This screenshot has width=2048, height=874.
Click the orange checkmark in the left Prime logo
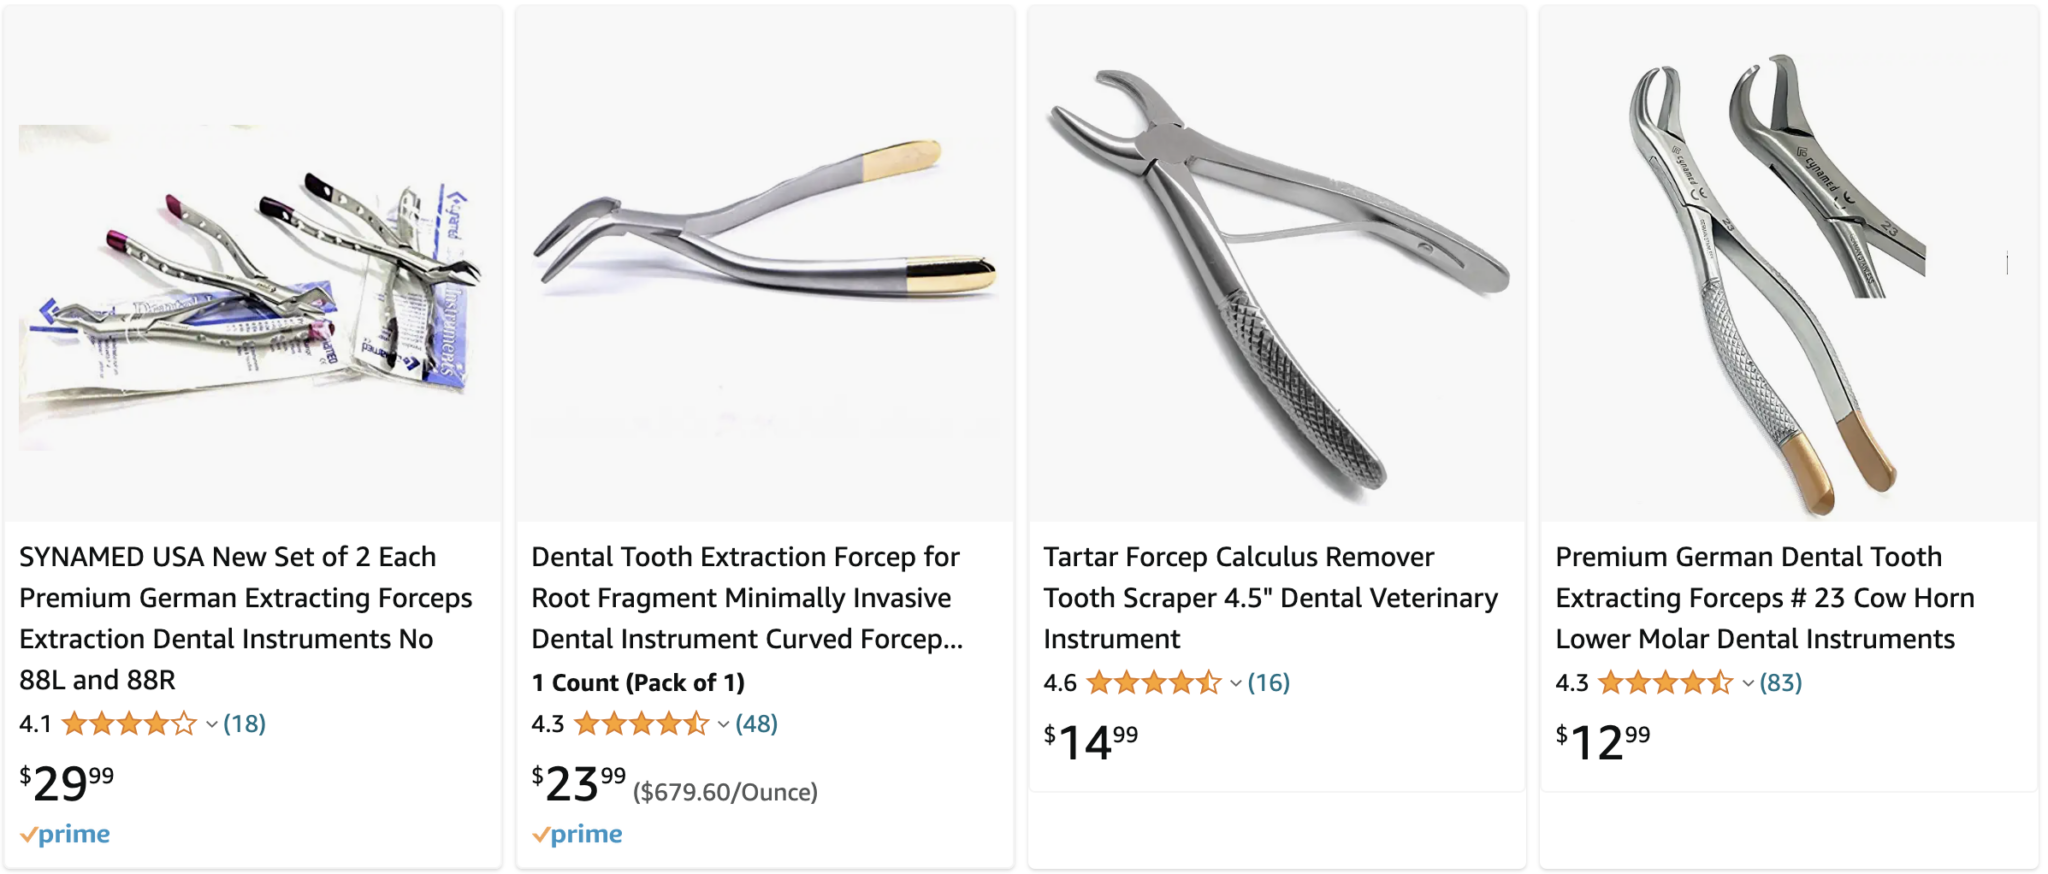31,832
